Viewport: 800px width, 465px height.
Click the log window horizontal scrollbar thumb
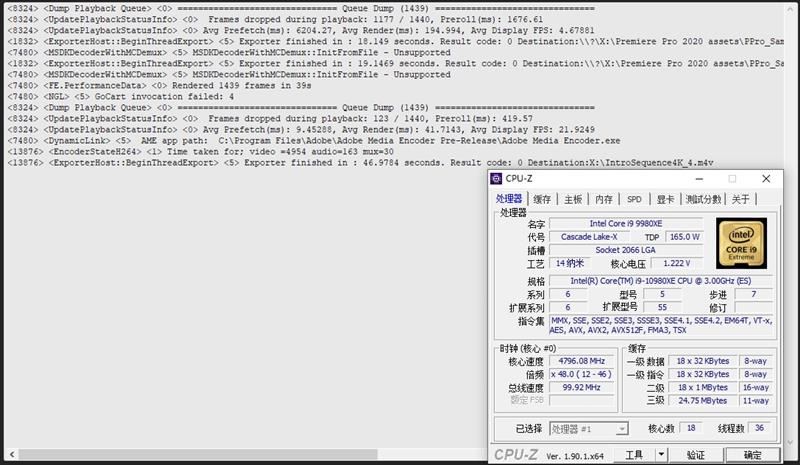[198, 454]
